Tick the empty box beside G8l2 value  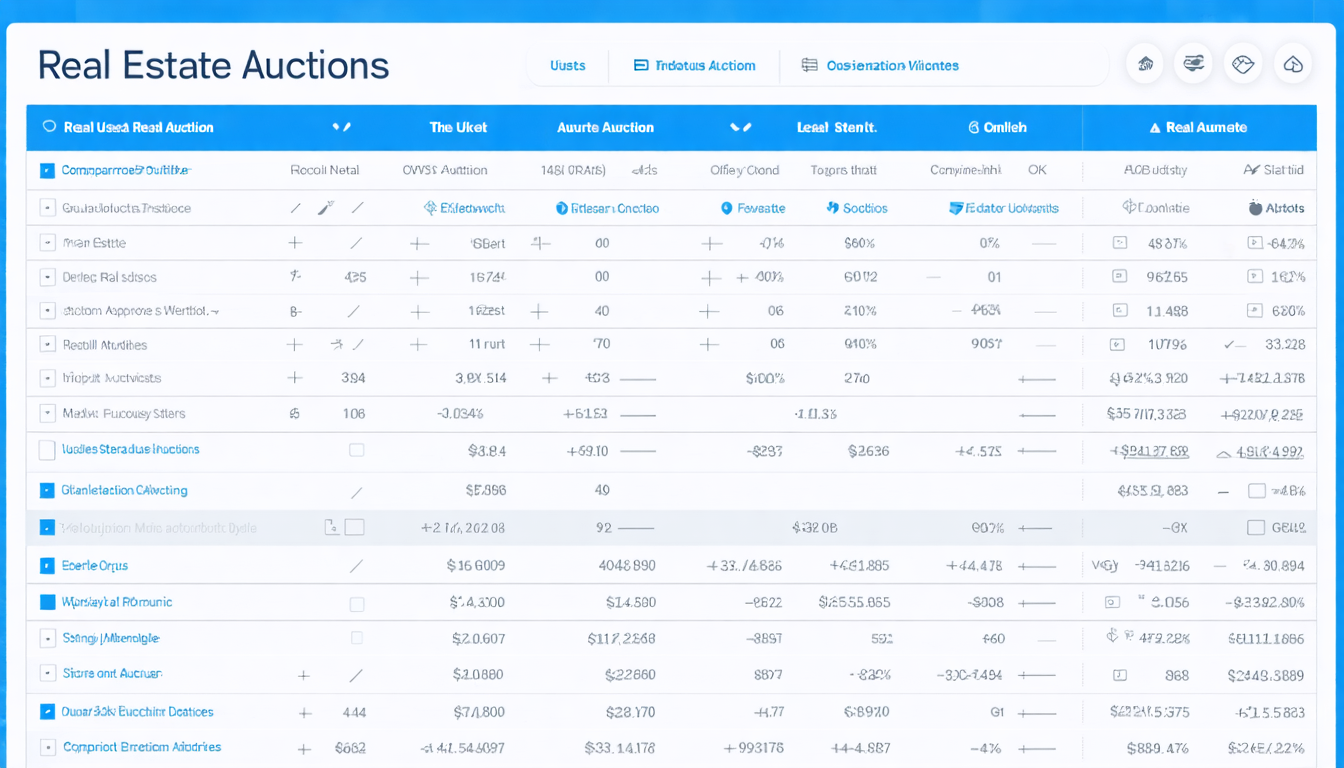point(1255,527)
